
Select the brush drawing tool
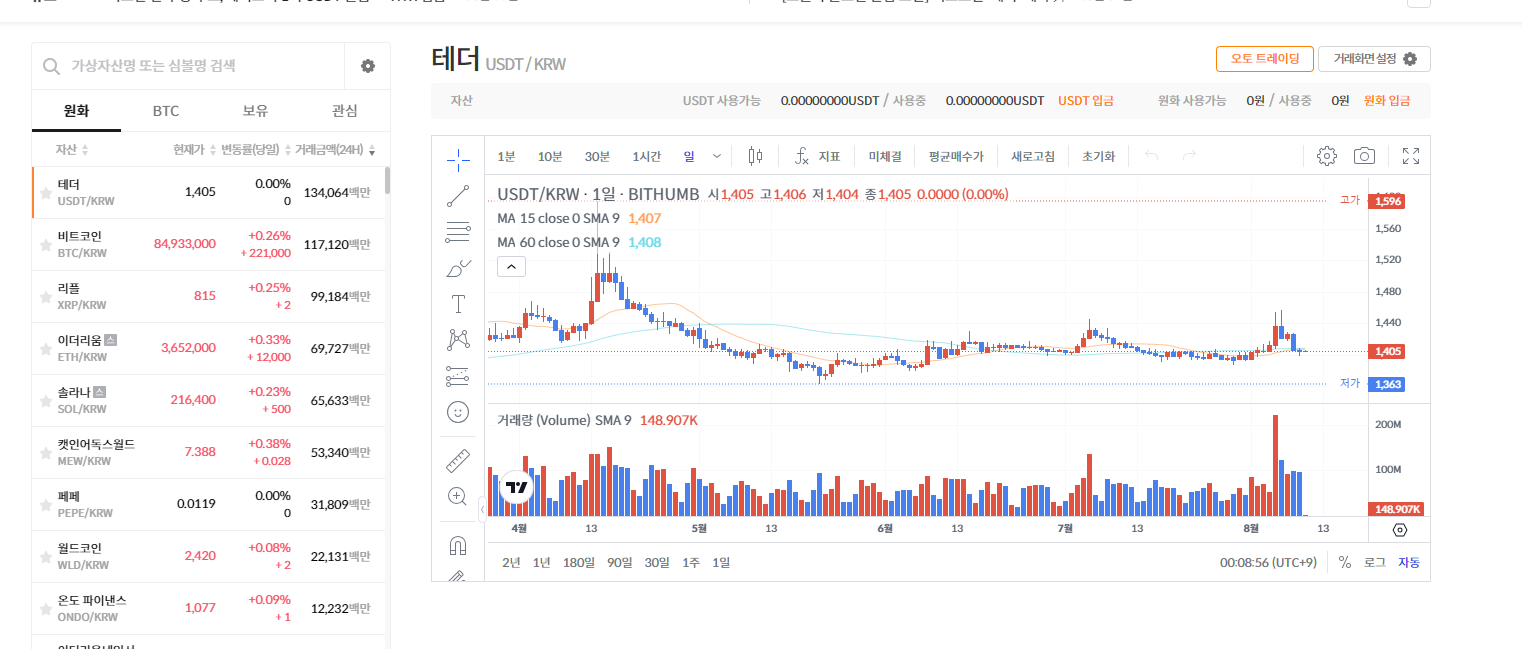click(x=458, y=268)
